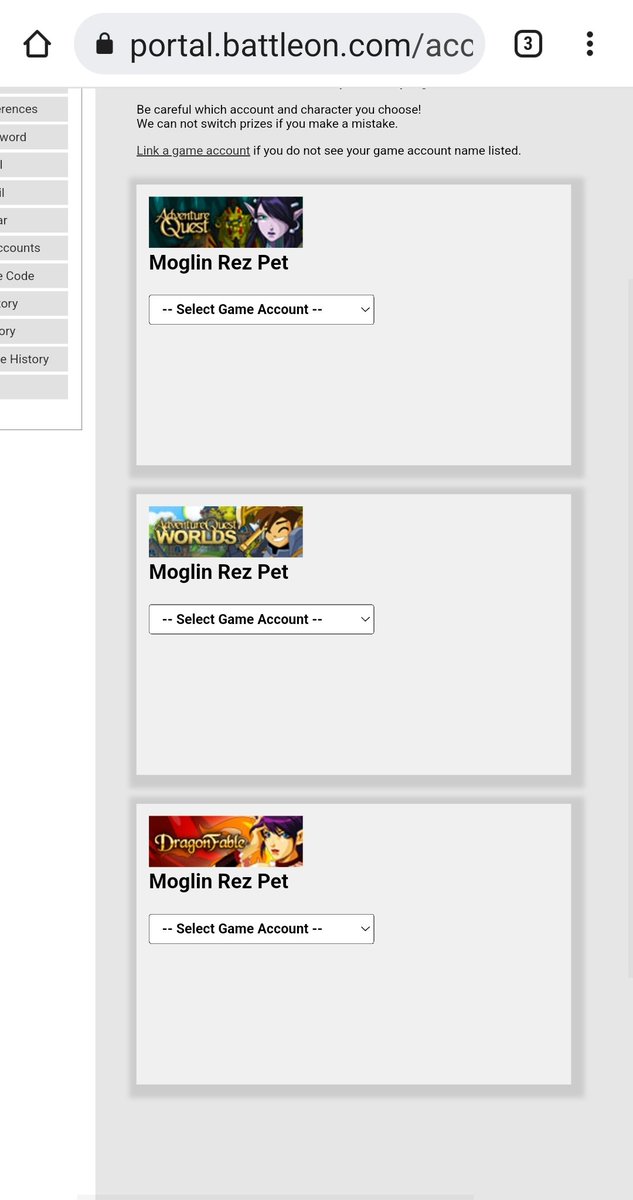The height and width of the screenshot is (1200, 633).
Task: Click the DragonFable banner image
Action: click(226, 841)
